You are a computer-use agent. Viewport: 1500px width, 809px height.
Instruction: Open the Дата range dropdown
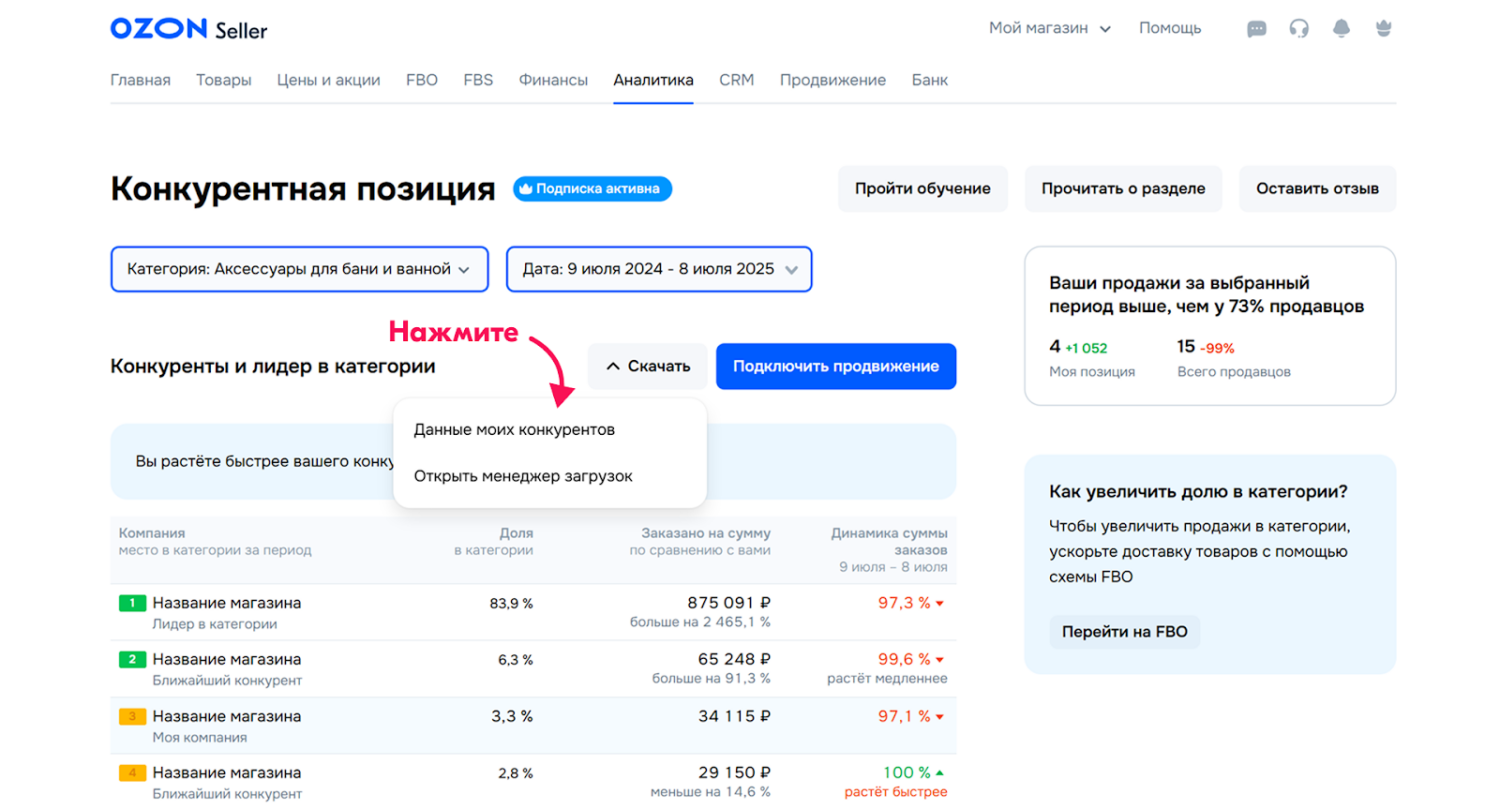(x=659, y=269)
